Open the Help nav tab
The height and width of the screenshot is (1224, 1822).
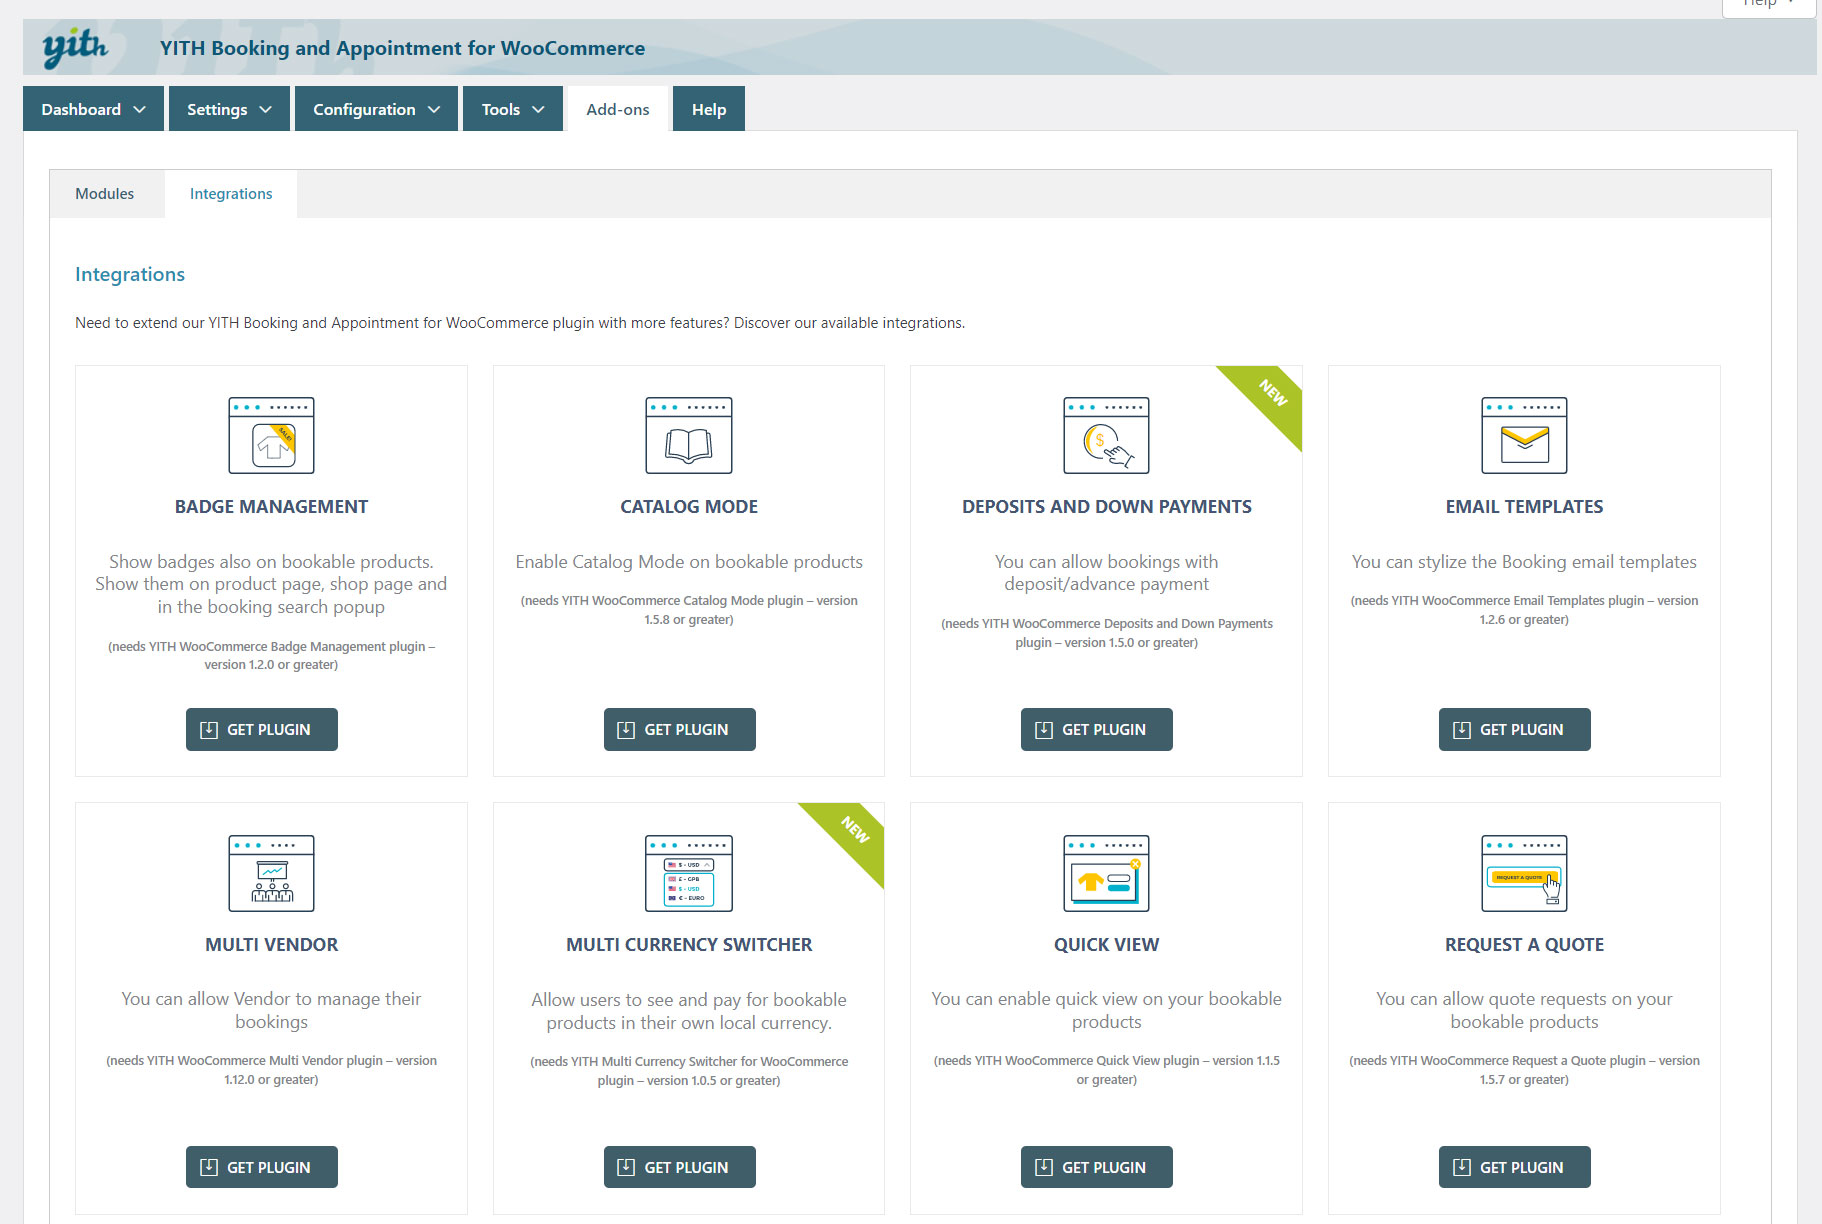point(709,109)
